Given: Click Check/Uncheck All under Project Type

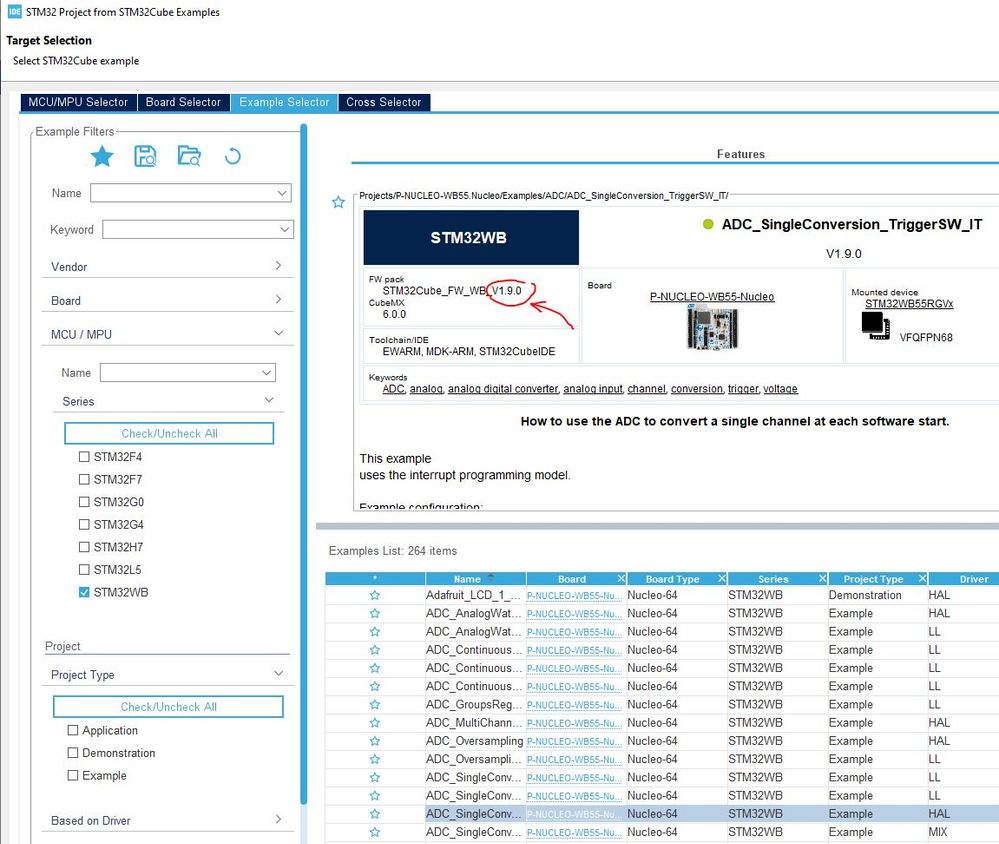Looking at the screenshot, I should (x=168, y=706).
